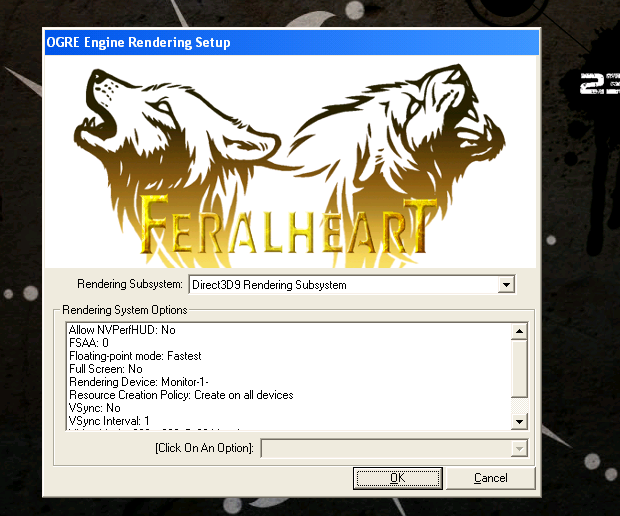This screenshot has width=620, height=516.
Task: Click the options list scroll up arrow
Action: pos(520,331)
